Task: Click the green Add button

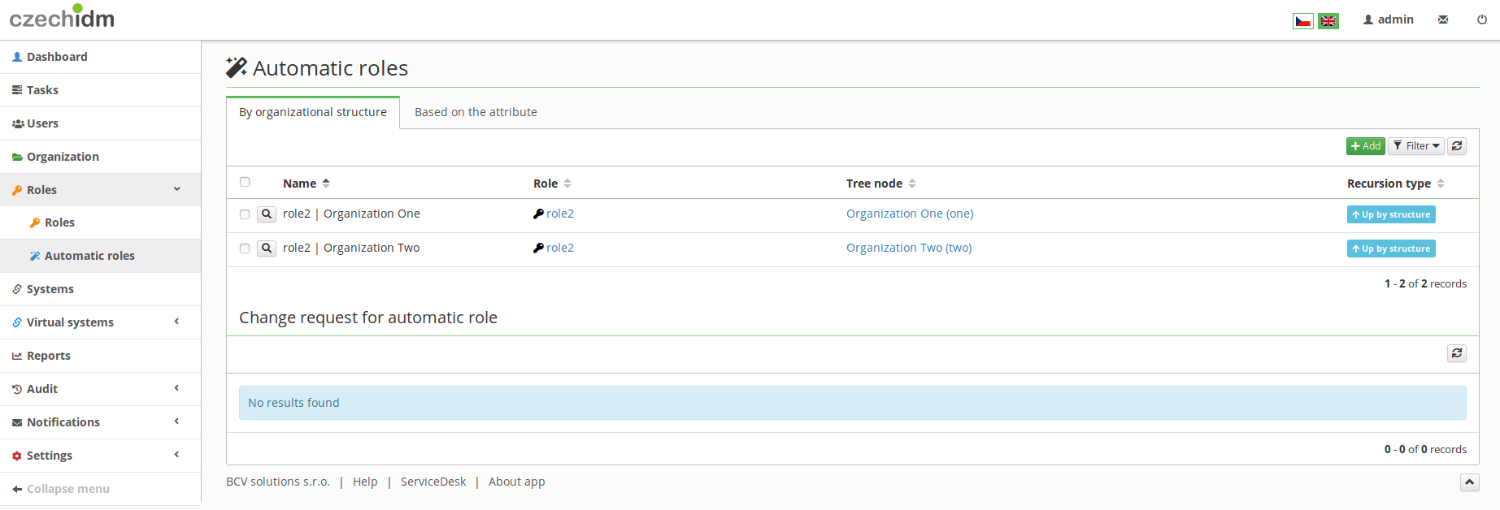Action: [1365, 146]
